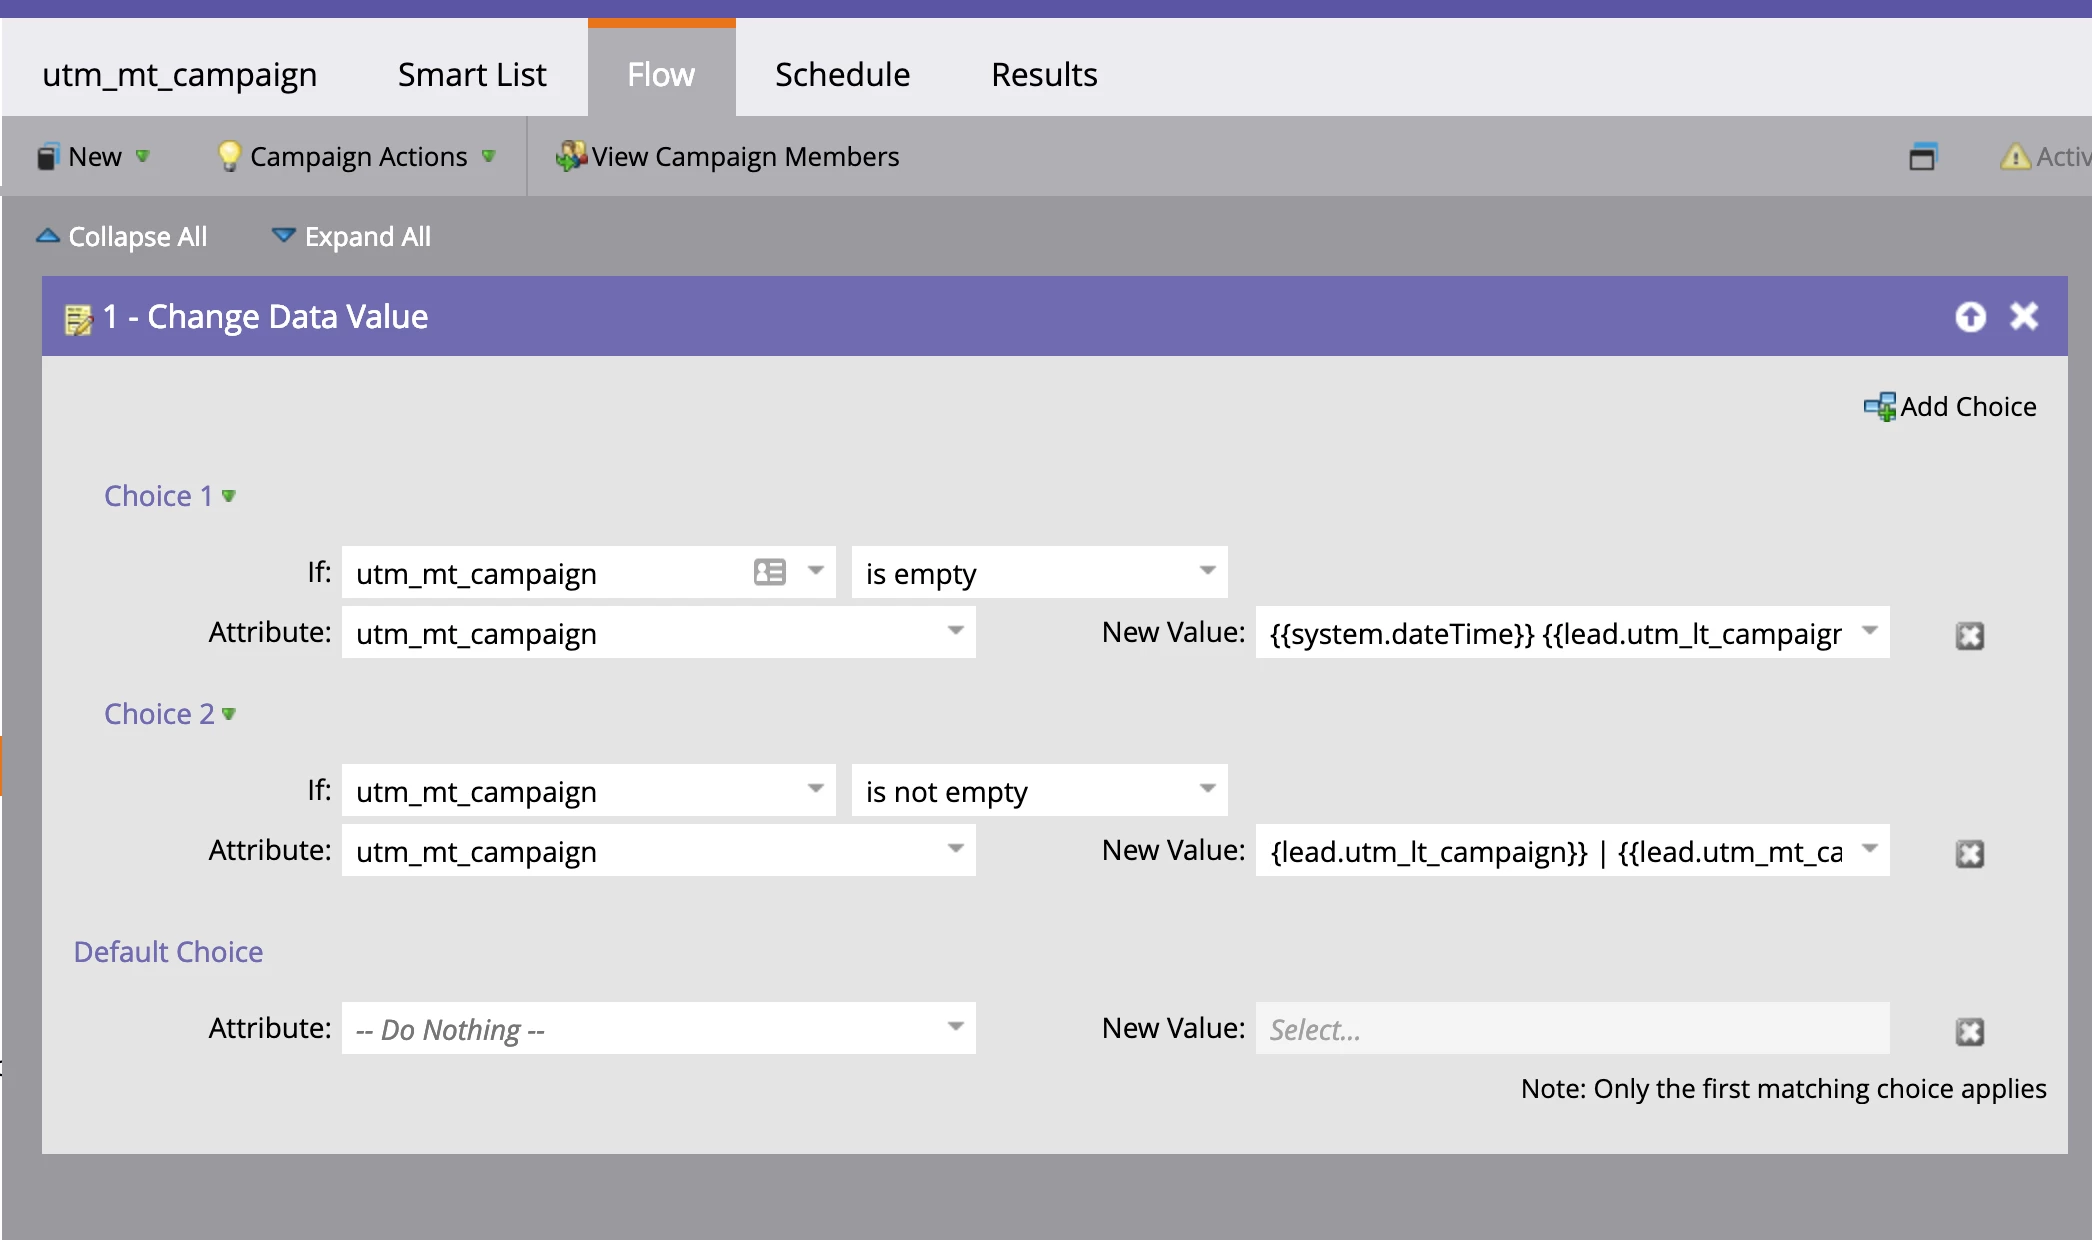Remove Choice 2 with its X icon
This screenshot has height=1240, width=2092.
point(1969,854)
